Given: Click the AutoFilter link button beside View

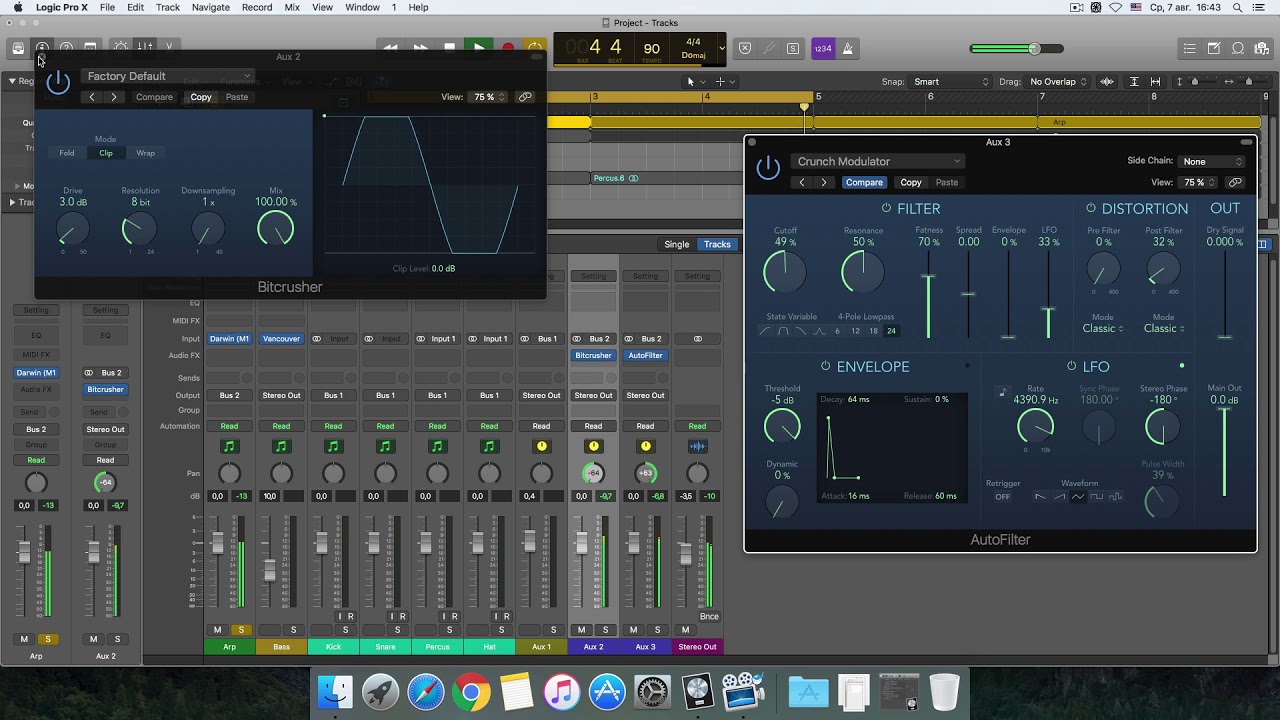Looking at the screenshot, I should [1235, 182].
